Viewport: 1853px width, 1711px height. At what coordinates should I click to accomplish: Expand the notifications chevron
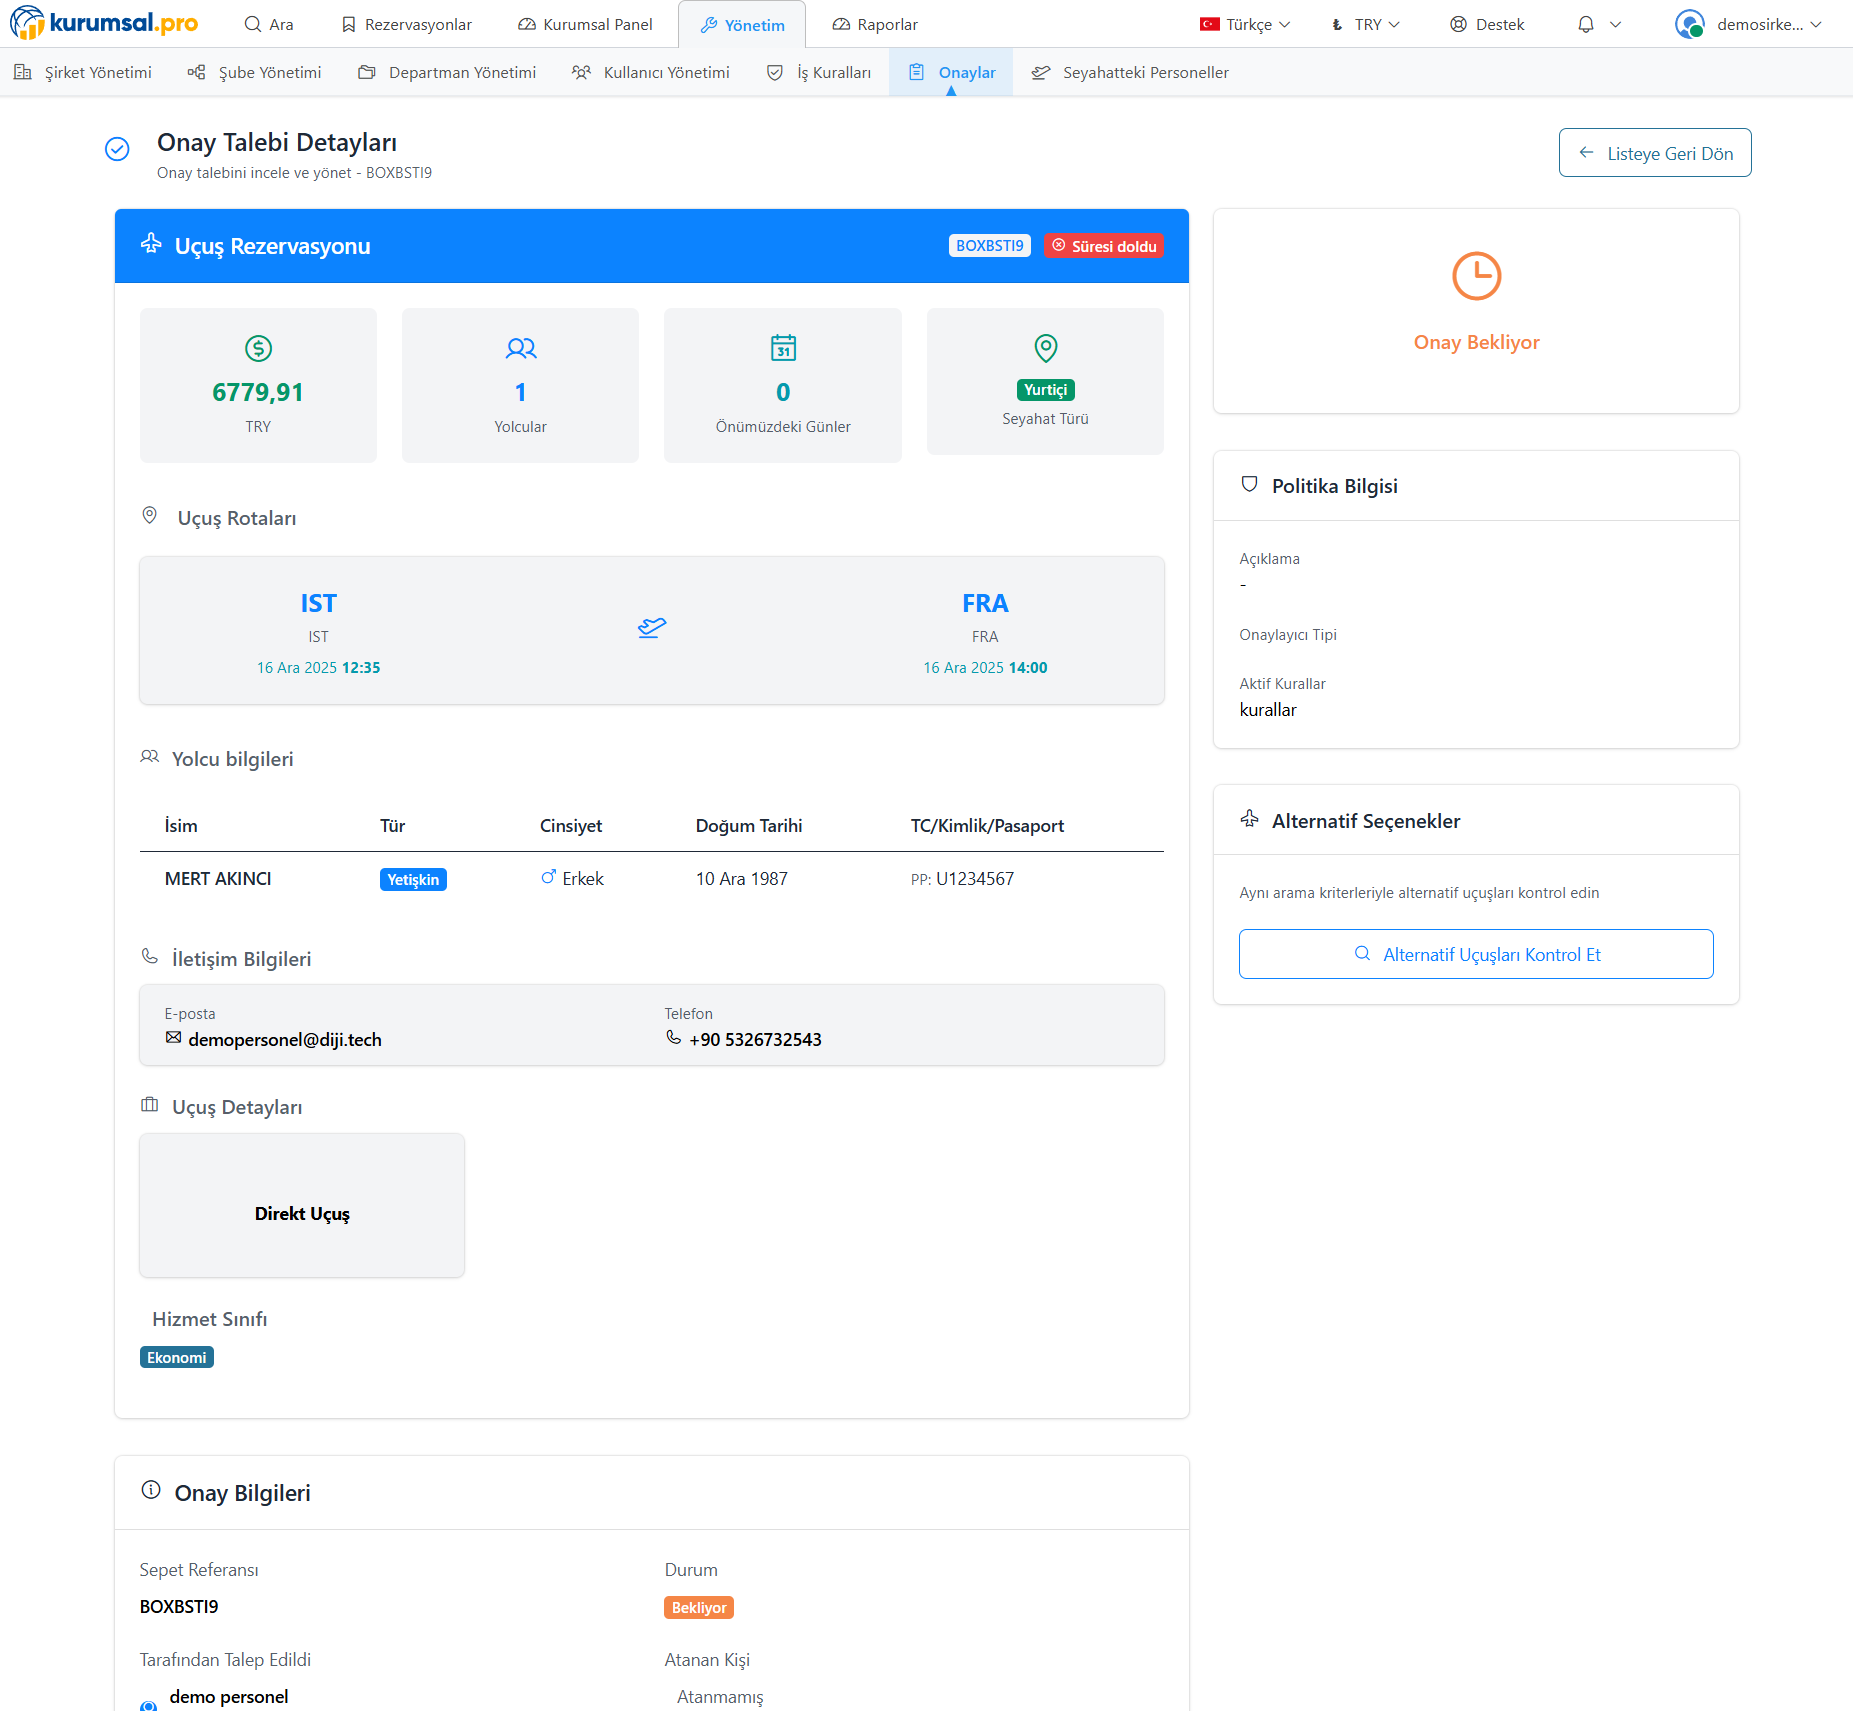[1615, 24]
